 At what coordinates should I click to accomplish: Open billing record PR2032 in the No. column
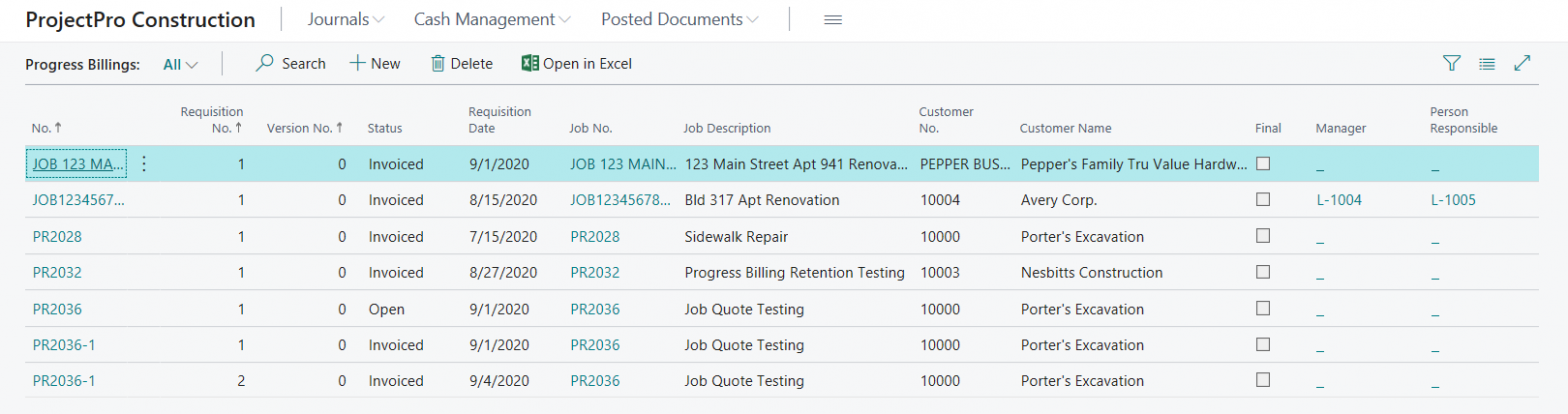[x=57, y=272]
